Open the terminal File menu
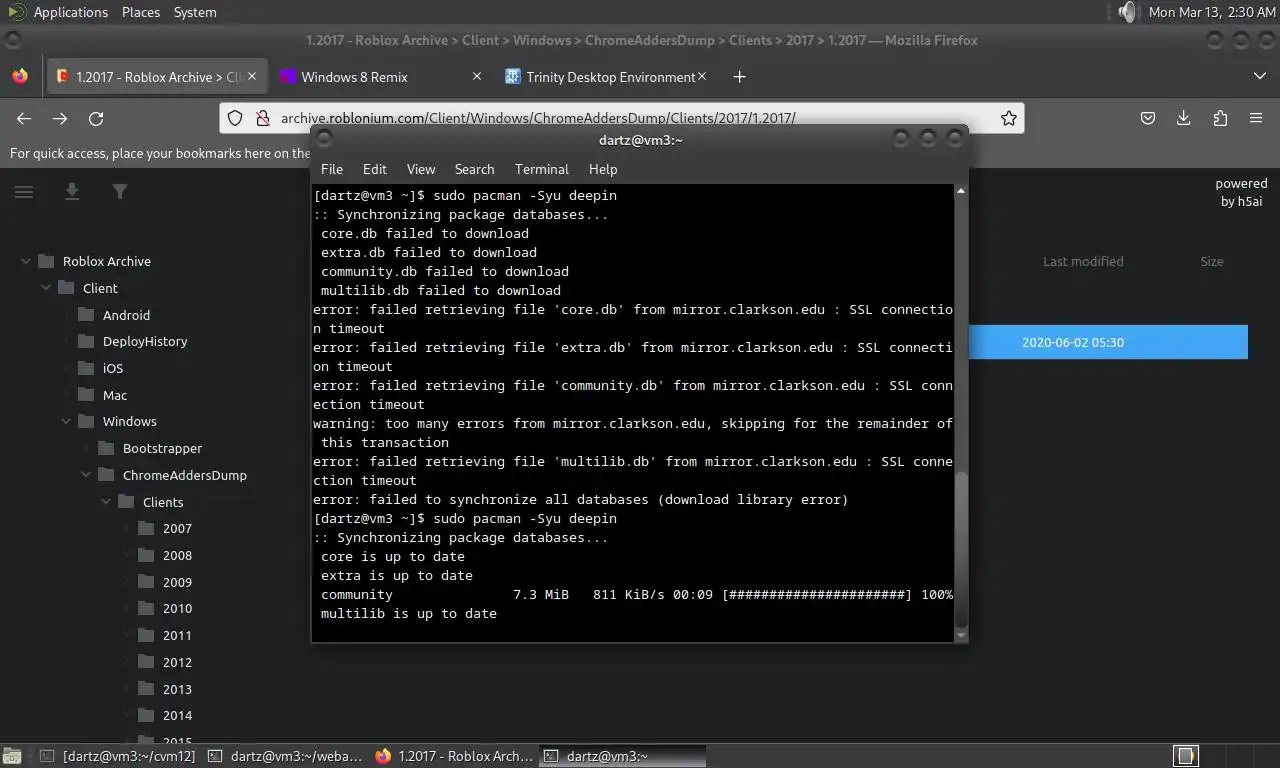The height and width of the screenshot is (768, 1280). click(332, 169)
